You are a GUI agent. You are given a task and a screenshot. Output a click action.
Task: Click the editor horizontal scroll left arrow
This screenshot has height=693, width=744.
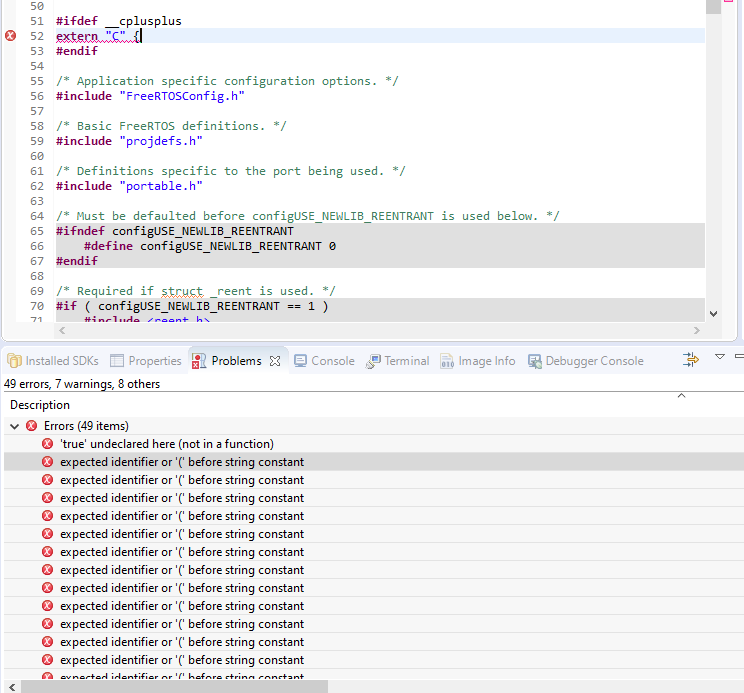62,330
